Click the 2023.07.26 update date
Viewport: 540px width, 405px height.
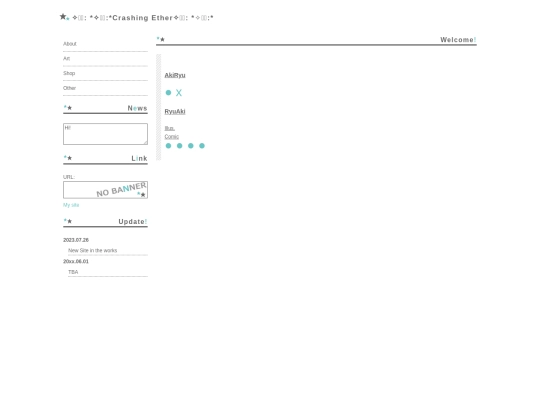tap(76, 240)
